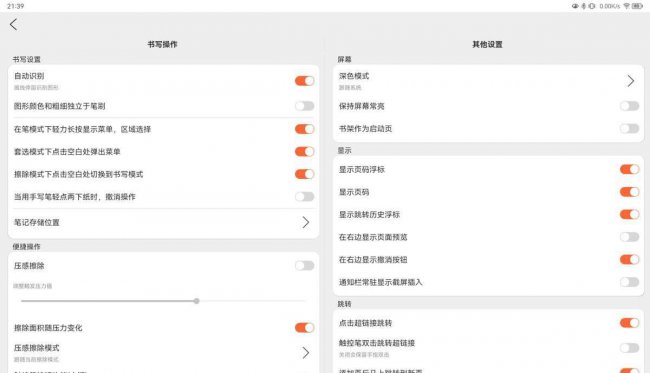Tap the eye-protection icon in status bar
Screen dimensions: 650x373
(x=575, y=6)
